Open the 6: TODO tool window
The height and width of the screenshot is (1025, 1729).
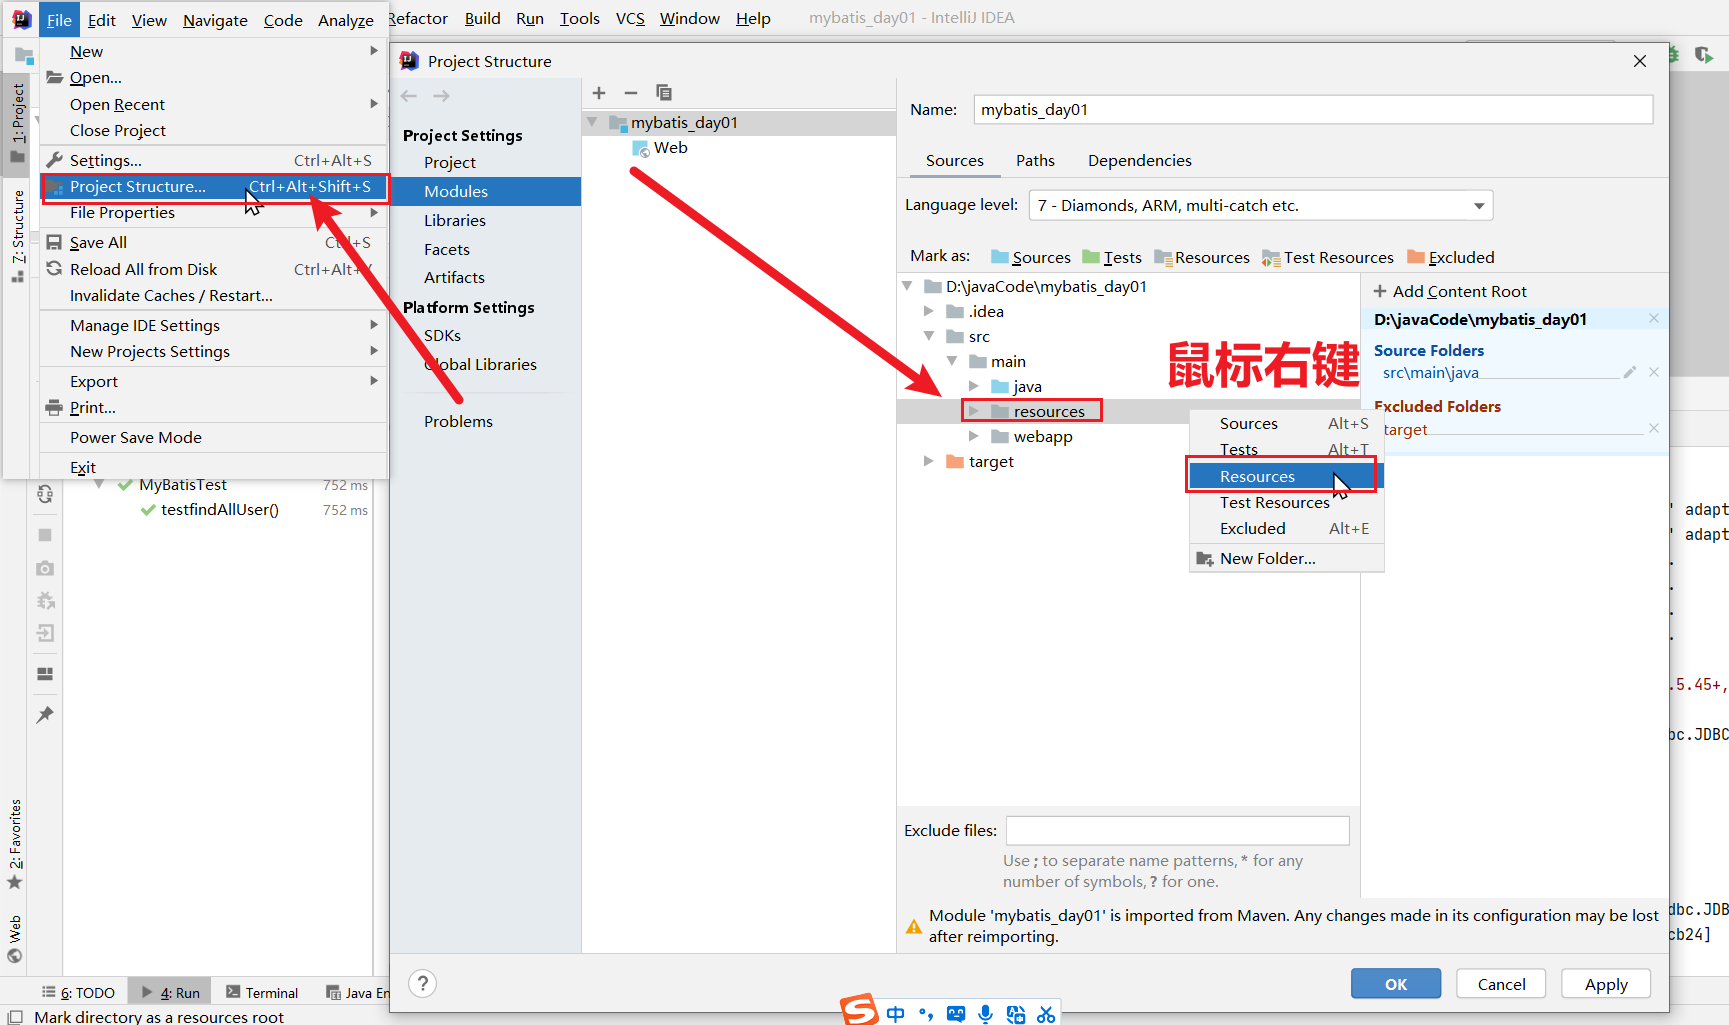[x=79, y=992]
